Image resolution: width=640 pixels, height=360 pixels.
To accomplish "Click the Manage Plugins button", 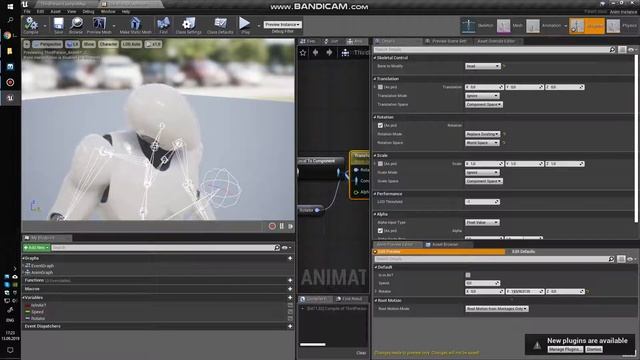I will coord(565,349).
